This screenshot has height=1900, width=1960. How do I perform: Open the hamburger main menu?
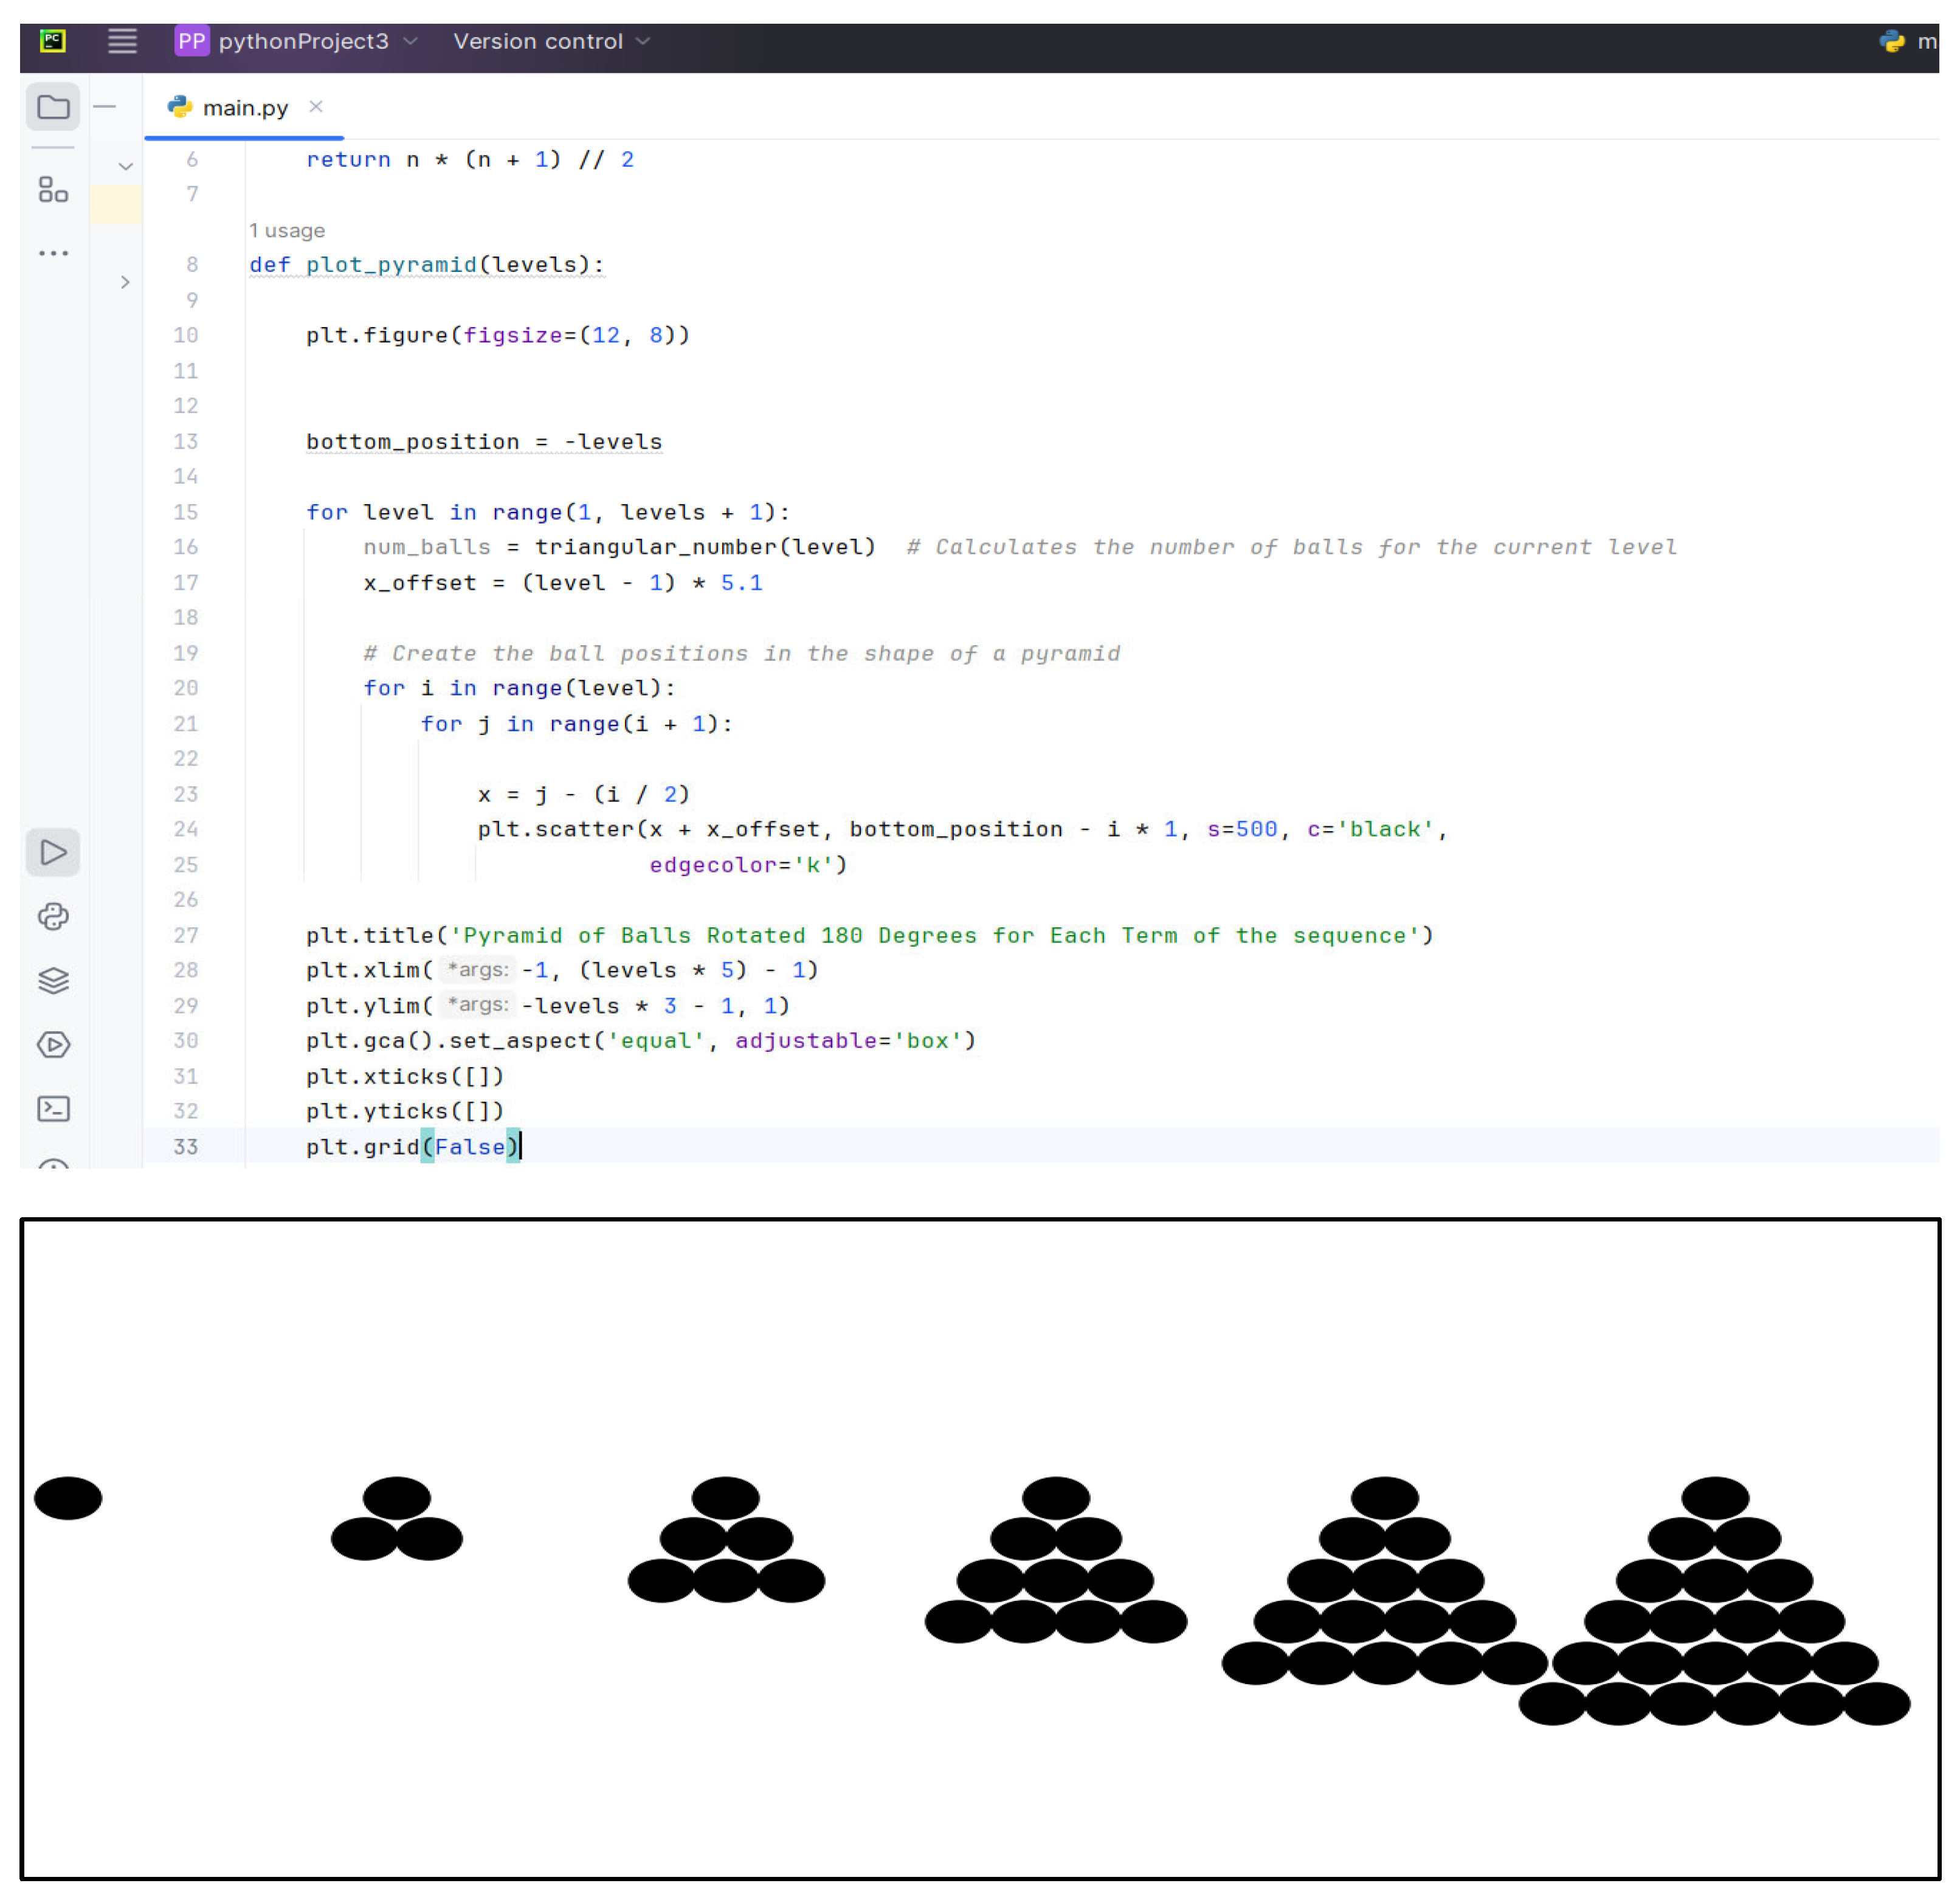tap(122, 41)
